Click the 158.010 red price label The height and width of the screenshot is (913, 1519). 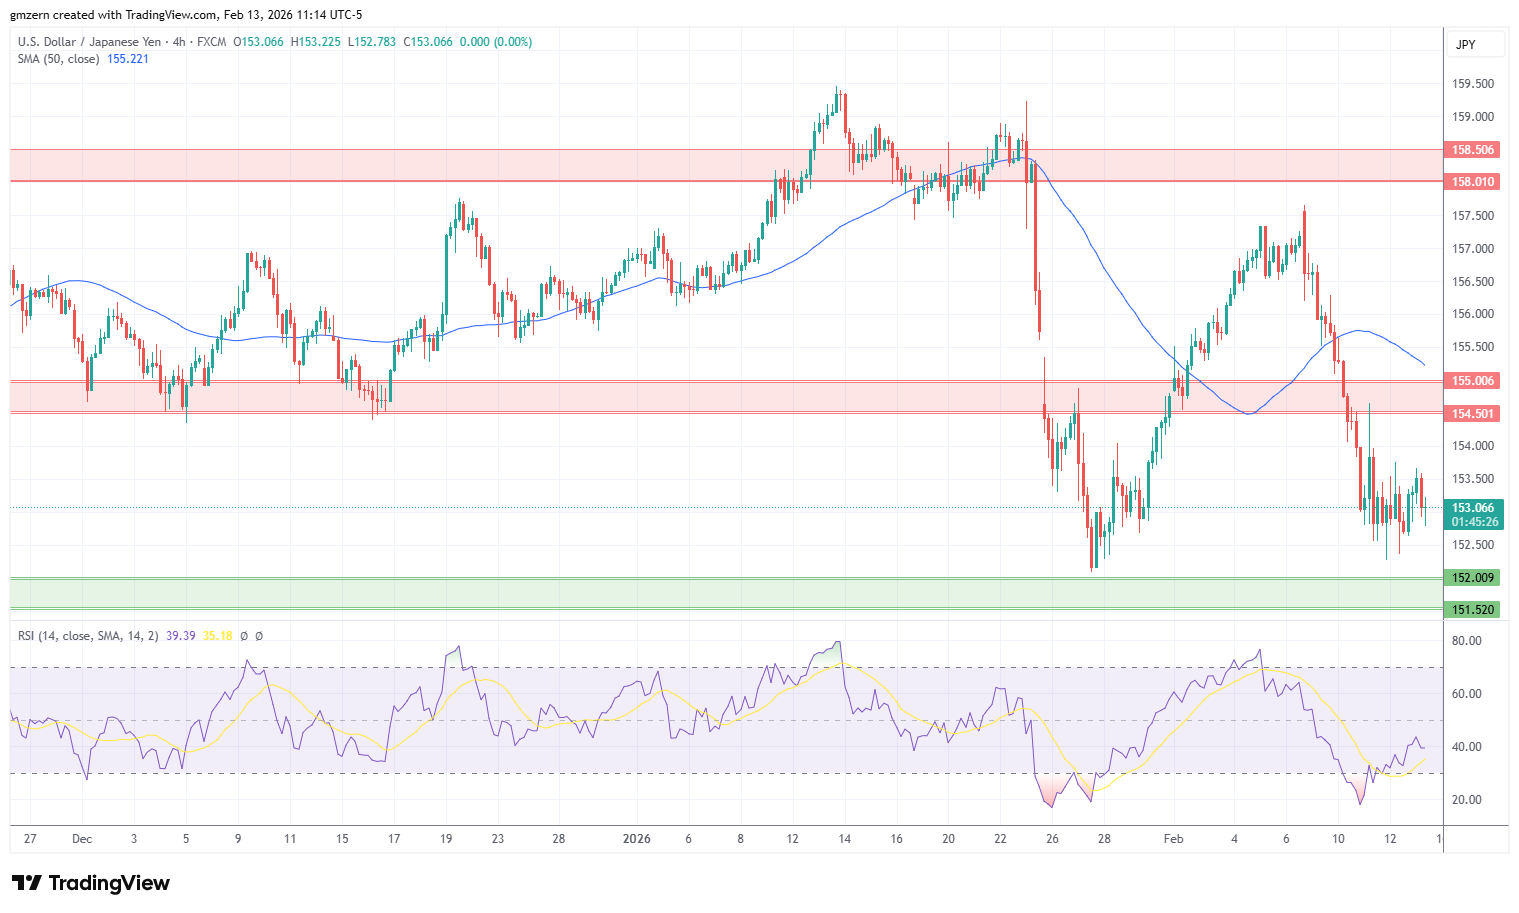(x=1473, y=182)
